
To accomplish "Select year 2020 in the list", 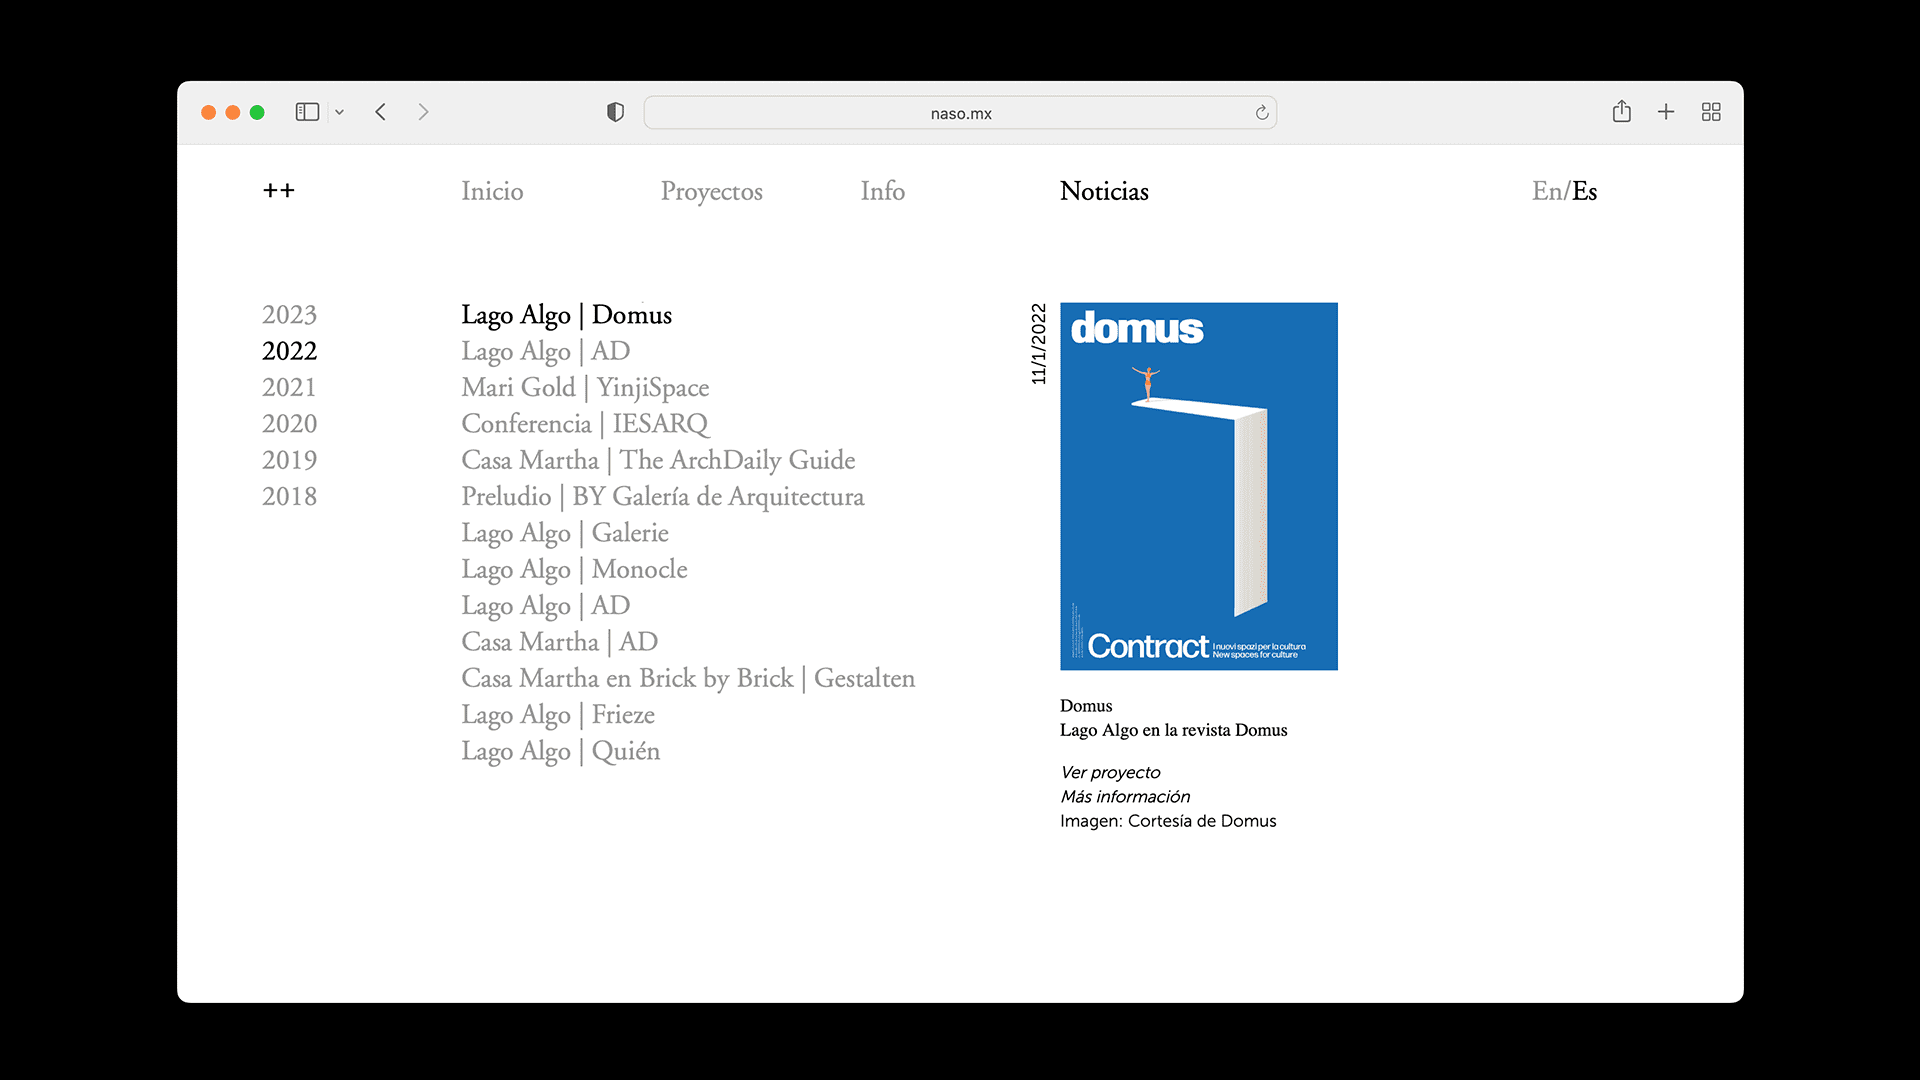I will 289,424.
